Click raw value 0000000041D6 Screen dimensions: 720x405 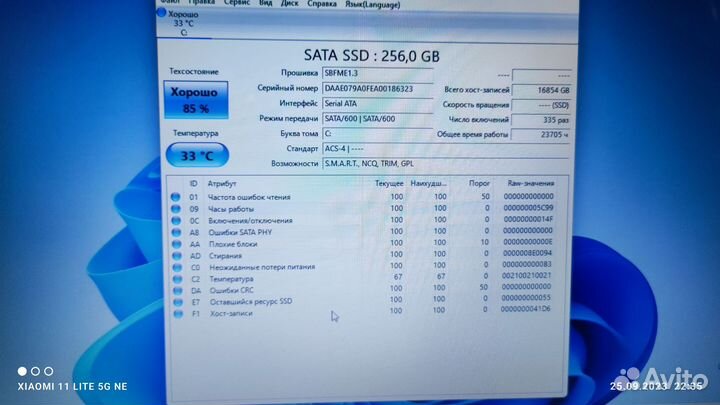(x=525, y=309)
